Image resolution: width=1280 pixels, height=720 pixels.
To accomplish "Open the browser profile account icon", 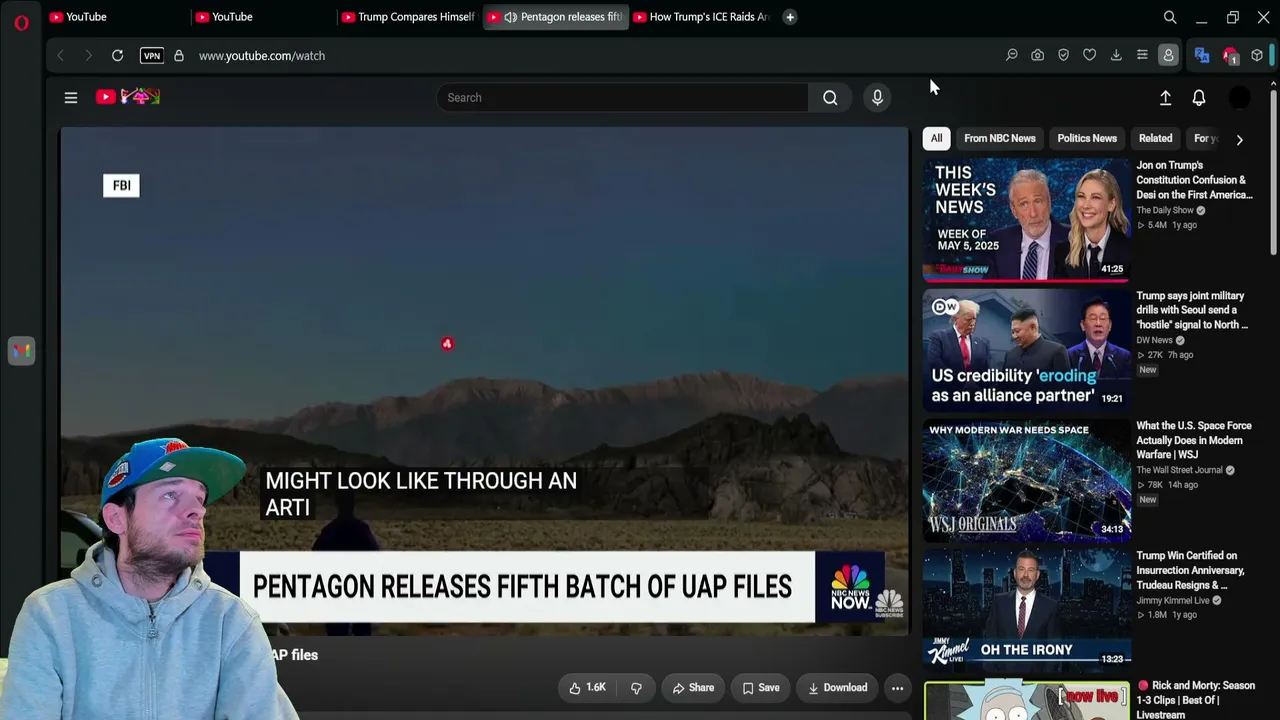I will coord(1168,56).
